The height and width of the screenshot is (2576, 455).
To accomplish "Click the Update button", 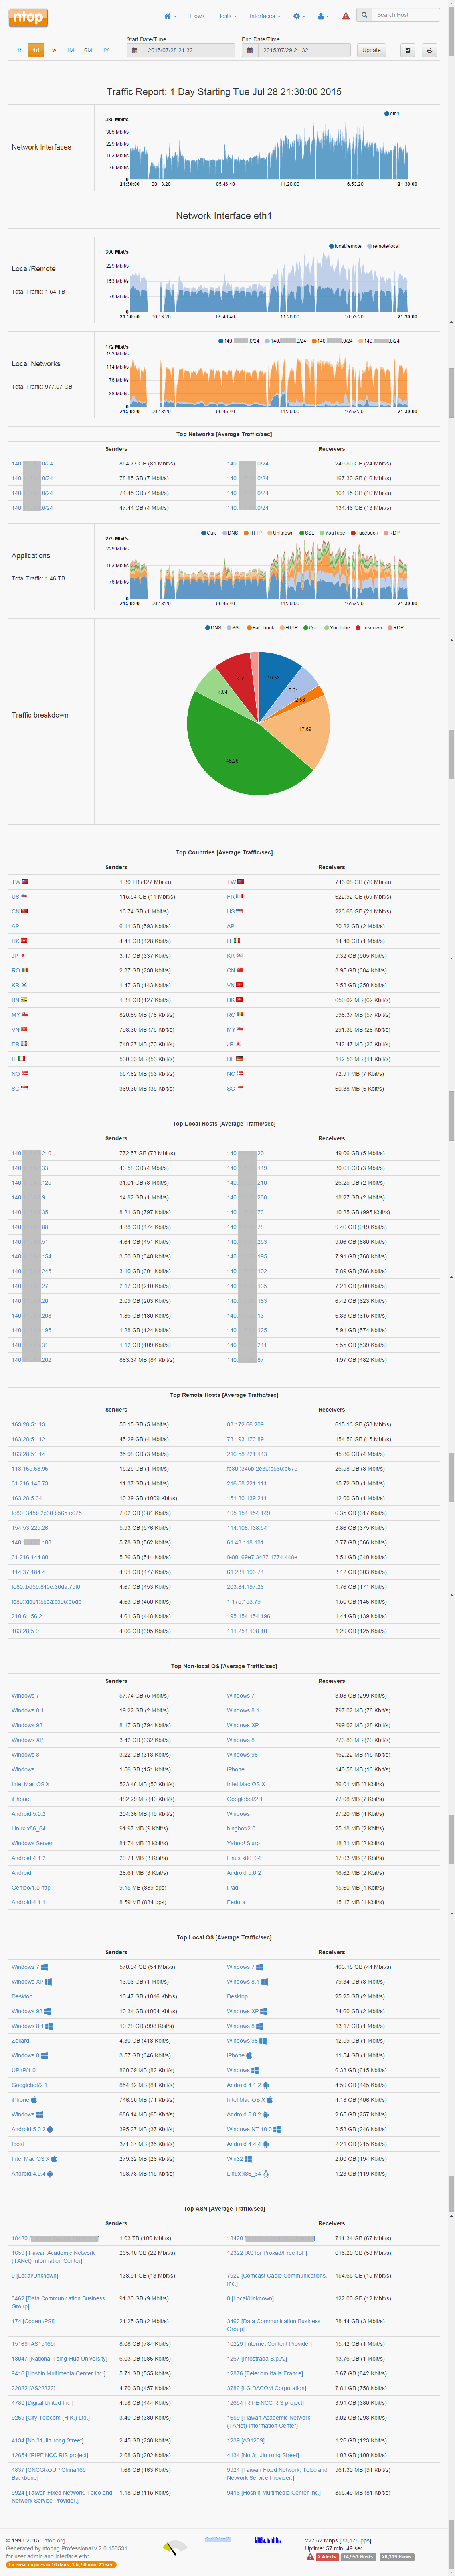I will 371,50.
